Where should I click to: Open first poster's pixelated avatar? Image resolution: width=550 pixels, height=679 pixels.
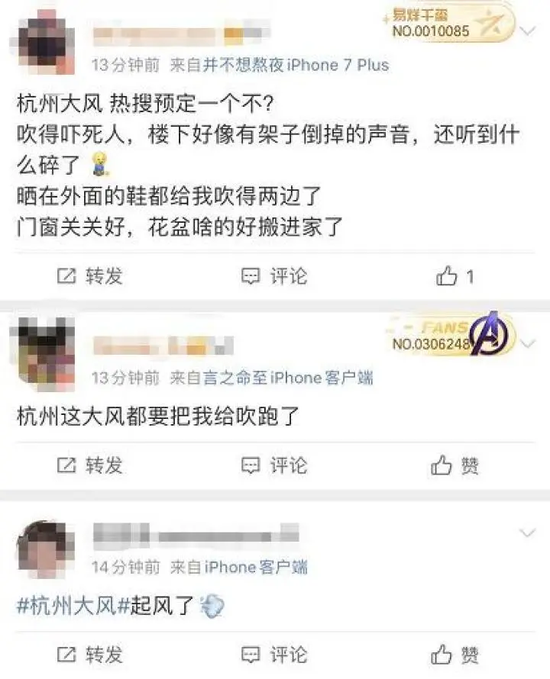pos(42,42)
